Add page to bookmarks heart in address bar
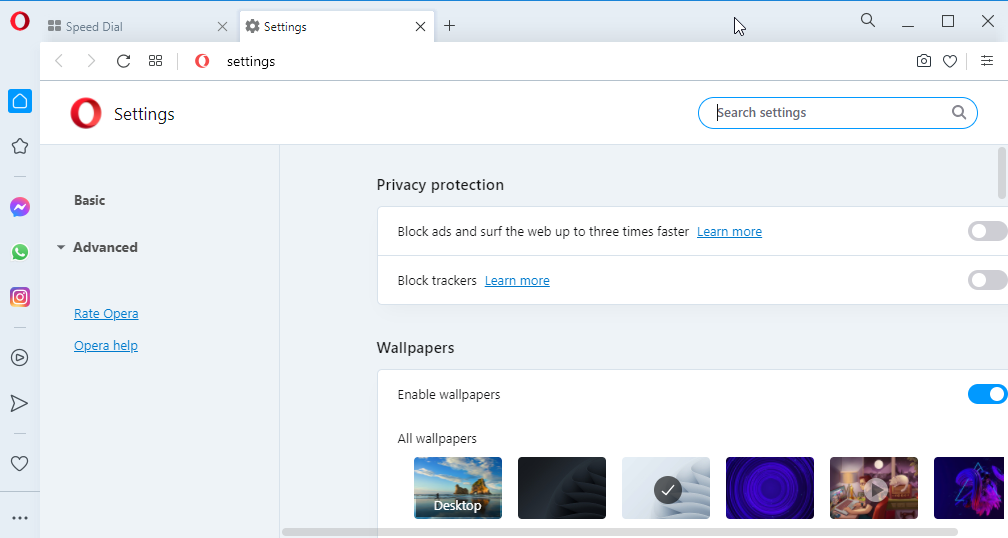This screenshot has height=538, width=1008. [950, 61]
